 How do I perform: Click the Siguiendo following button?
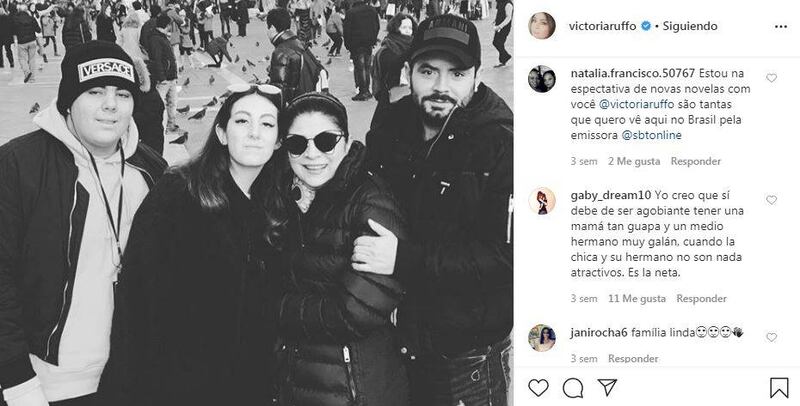point(690,27)
